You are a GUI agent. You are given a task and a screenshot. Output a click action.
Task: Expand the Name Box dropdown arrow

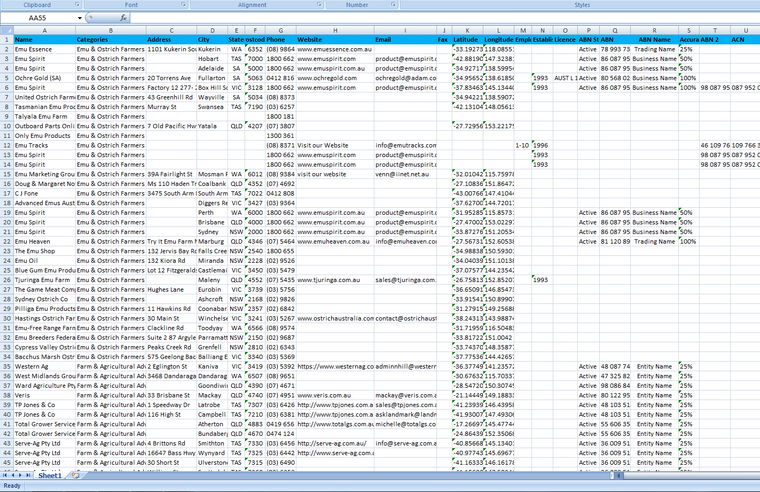pyautogui.click(x=79, y=18)
